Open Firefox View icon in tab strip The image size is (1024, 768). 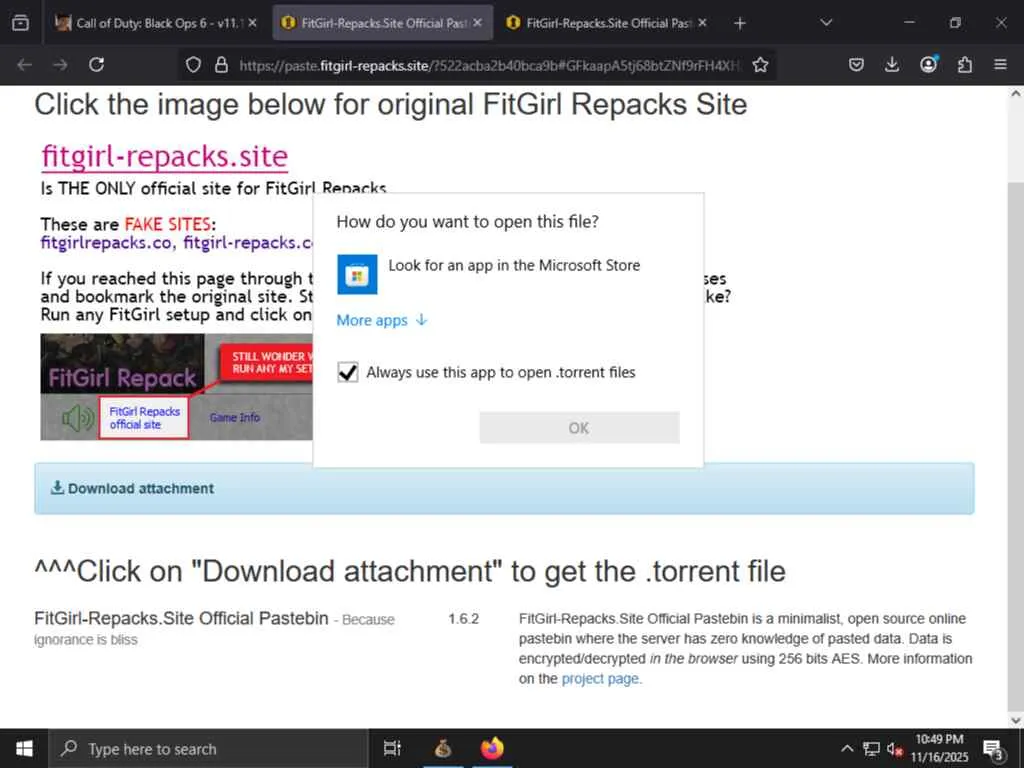tap(20, 23)
